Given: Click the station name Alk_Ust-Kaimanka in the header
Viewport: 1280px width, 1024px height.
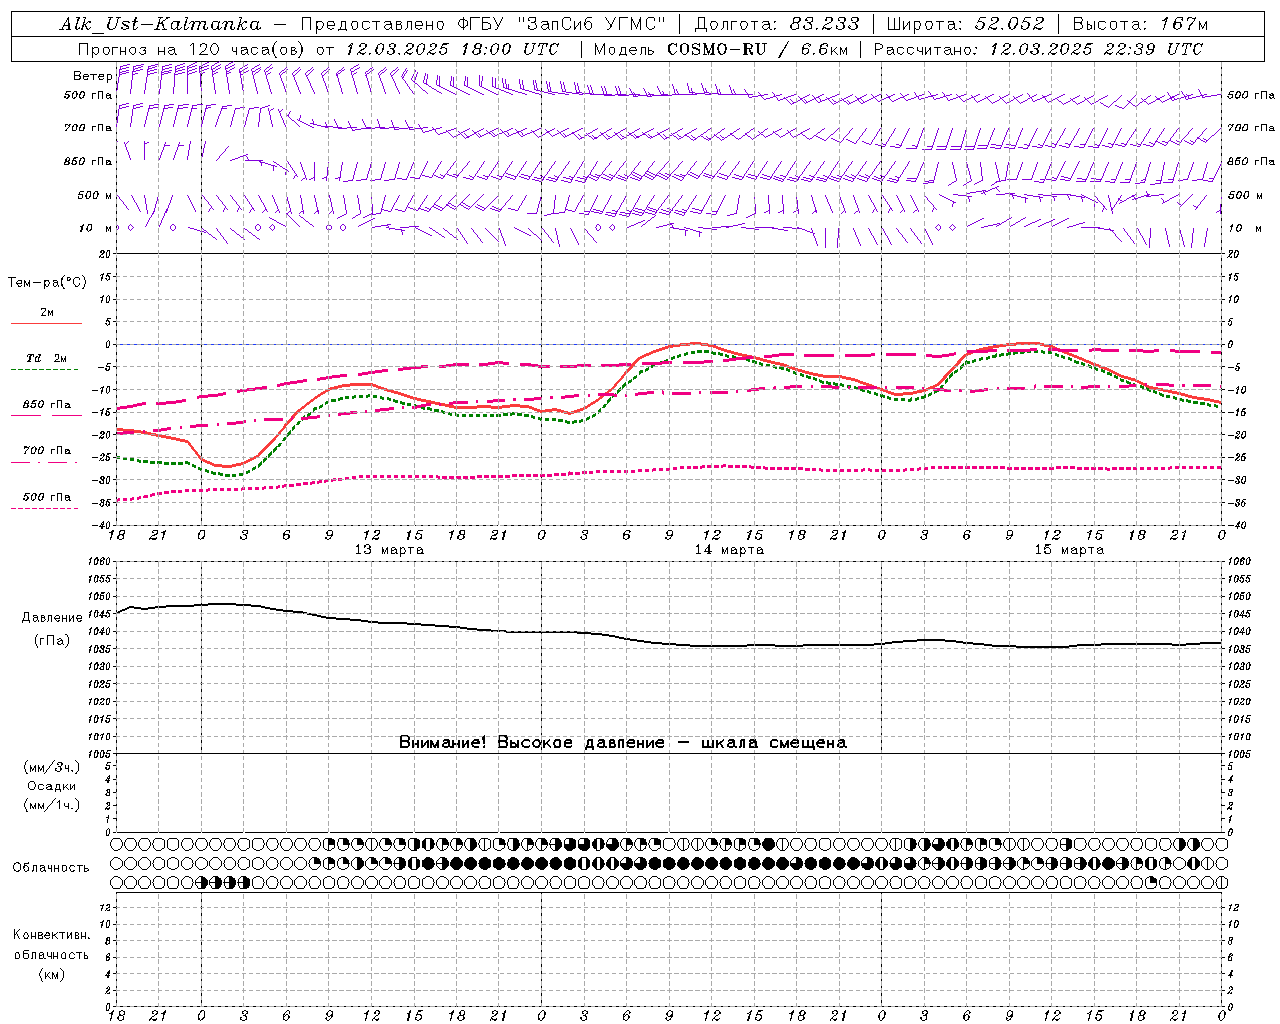Looking at the screenshot, I should pyautogui.click(x=161, y=24).
